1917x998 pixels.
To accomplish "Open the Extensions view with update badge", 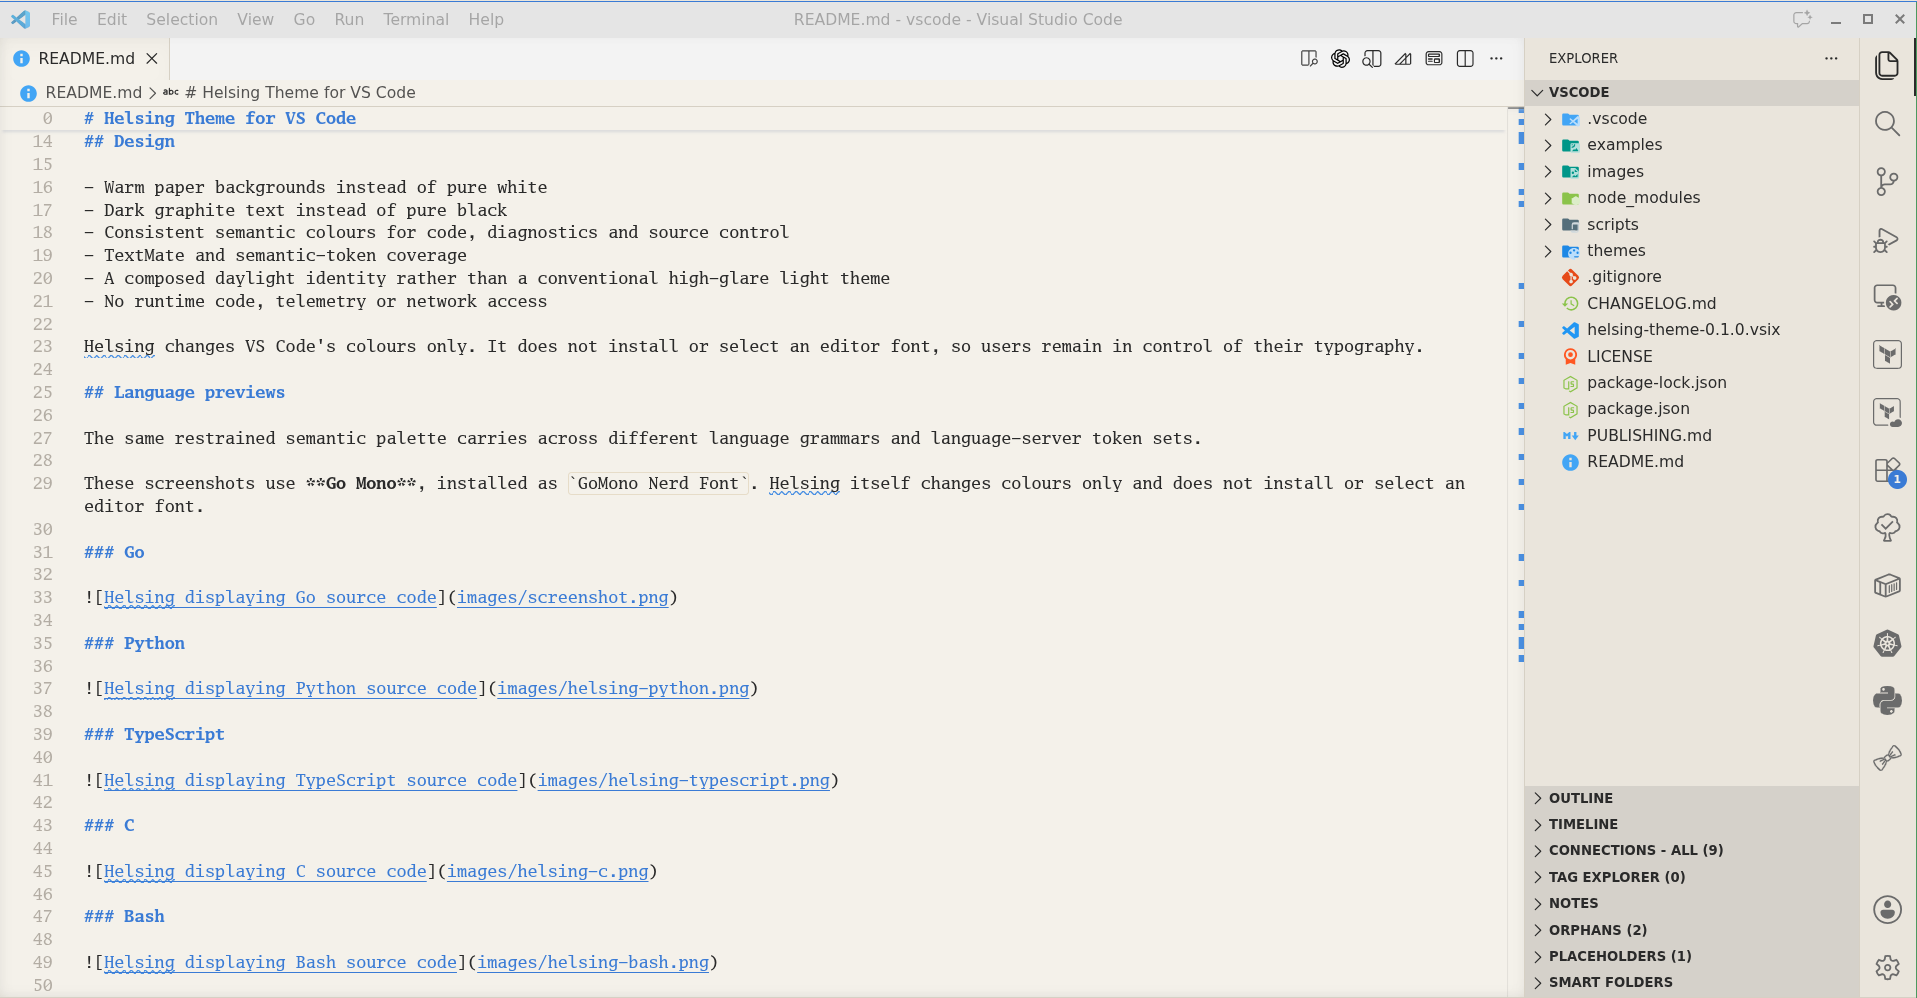I will (1887, 471).
